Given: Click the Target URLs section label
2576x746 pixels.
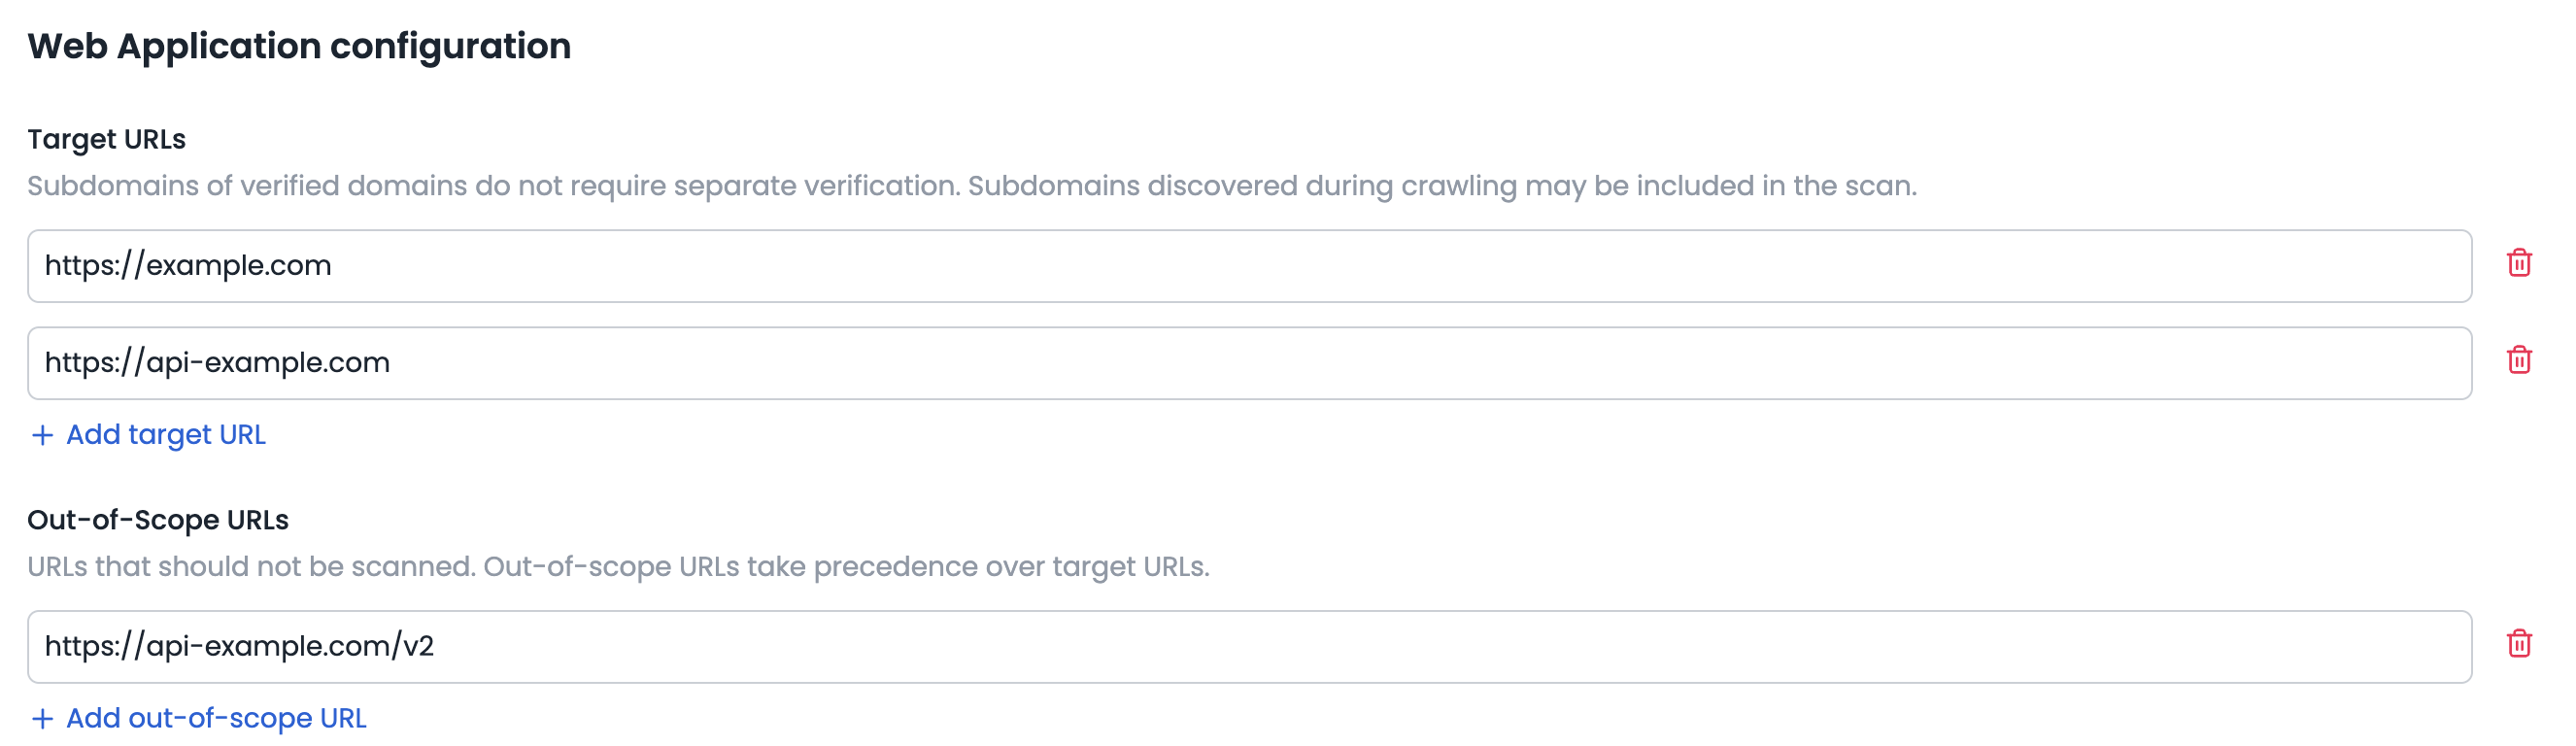Looking at the screenshot, I should 106,139.
